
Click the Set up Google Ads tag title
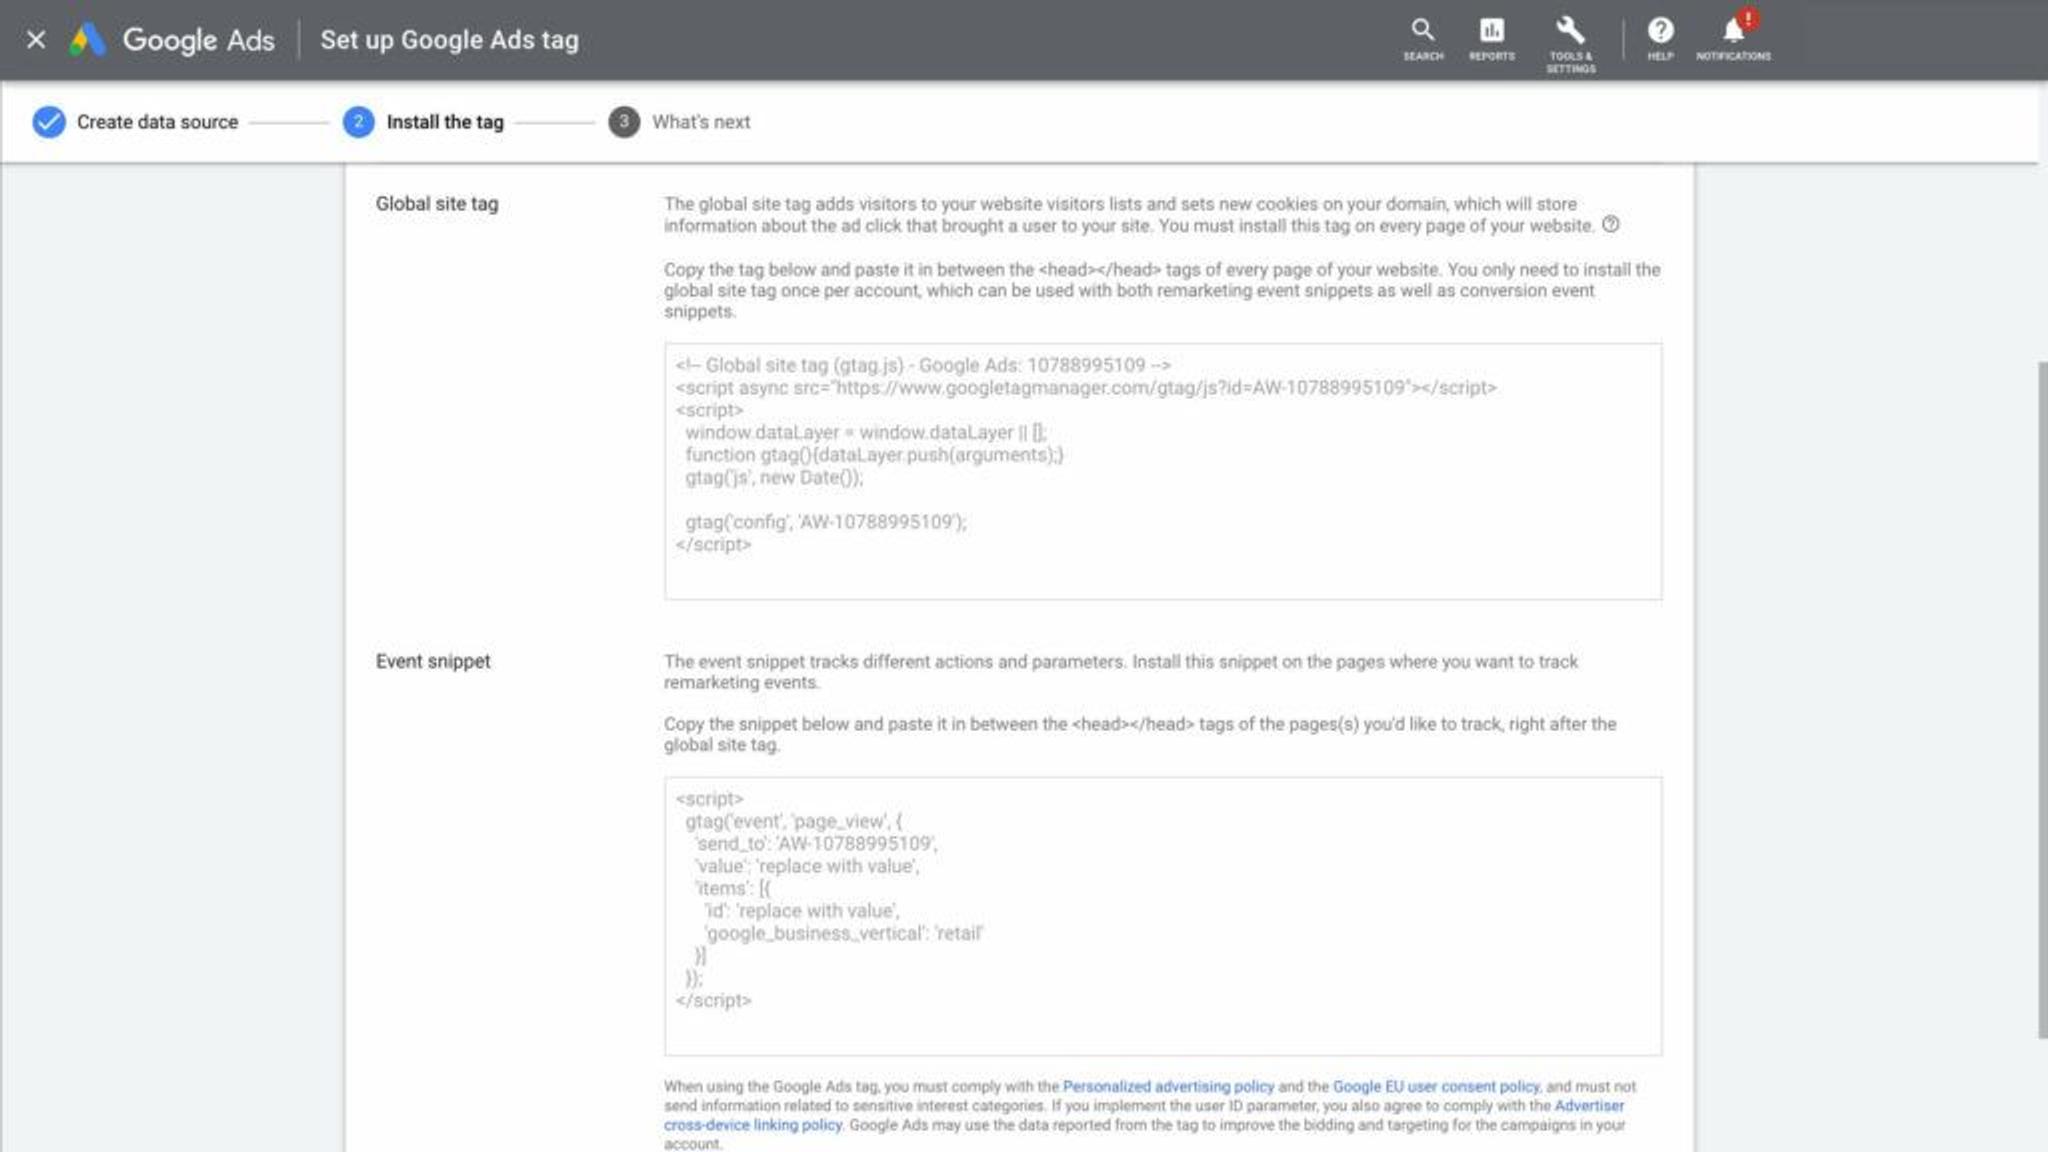click(x=449, y=40)
